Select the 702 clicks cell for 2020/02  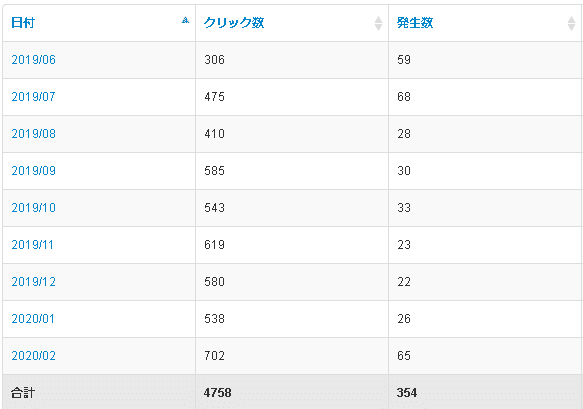coord(292,356)
